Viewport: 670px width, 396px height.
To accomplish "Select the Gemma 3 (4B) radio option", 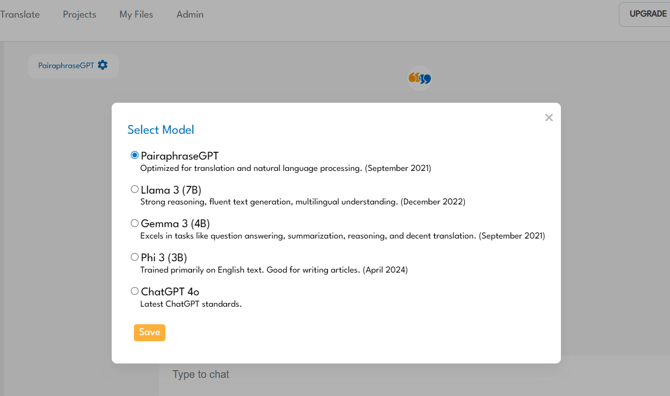I will (x=135, y=223).
